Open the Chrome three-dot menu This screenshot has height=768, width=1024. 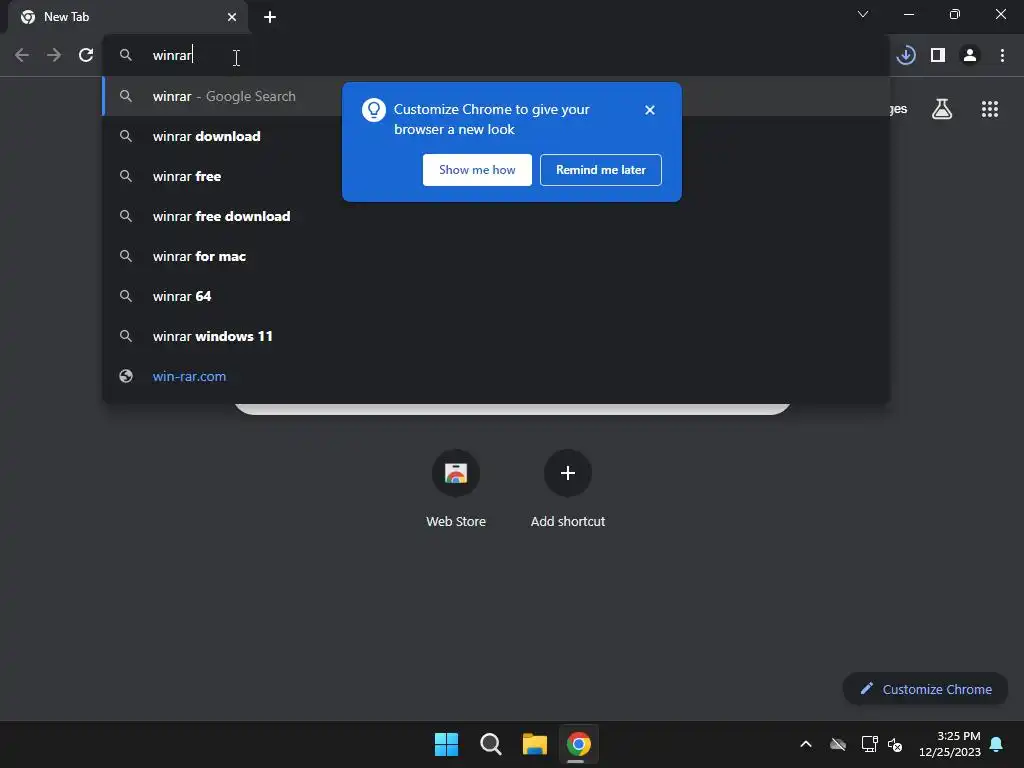[x=1002, y=56]
